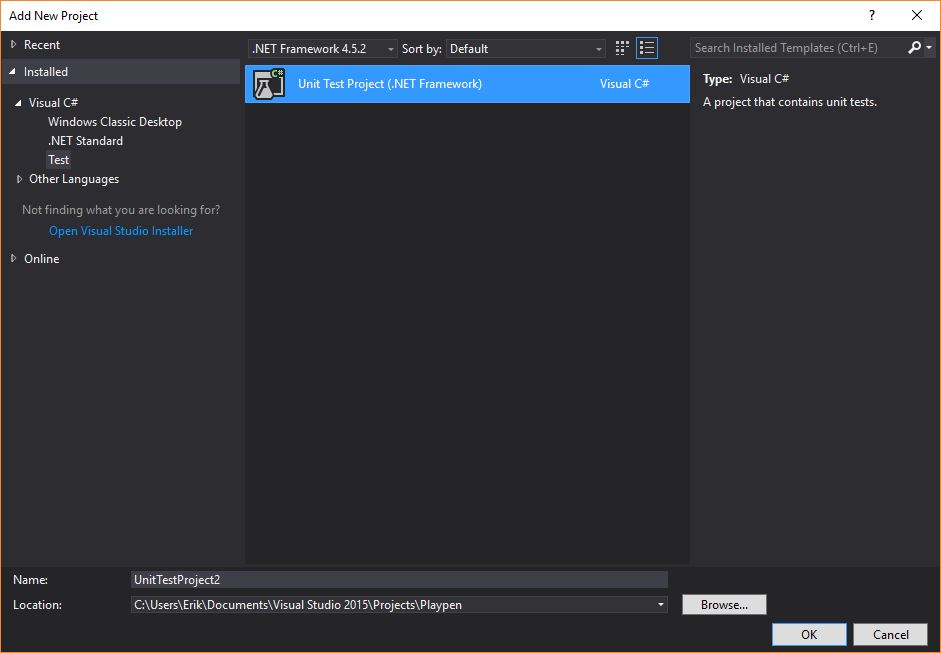Focus the Search Installed Templates box
The width and height of the screenshot is (941, 653).
798,47
